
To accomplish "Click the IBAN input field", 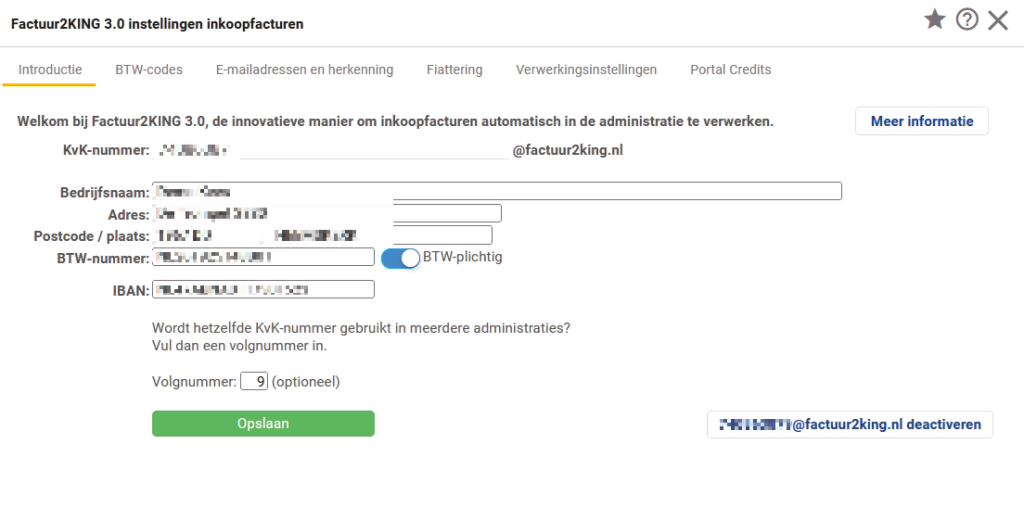I will point(263,290).
